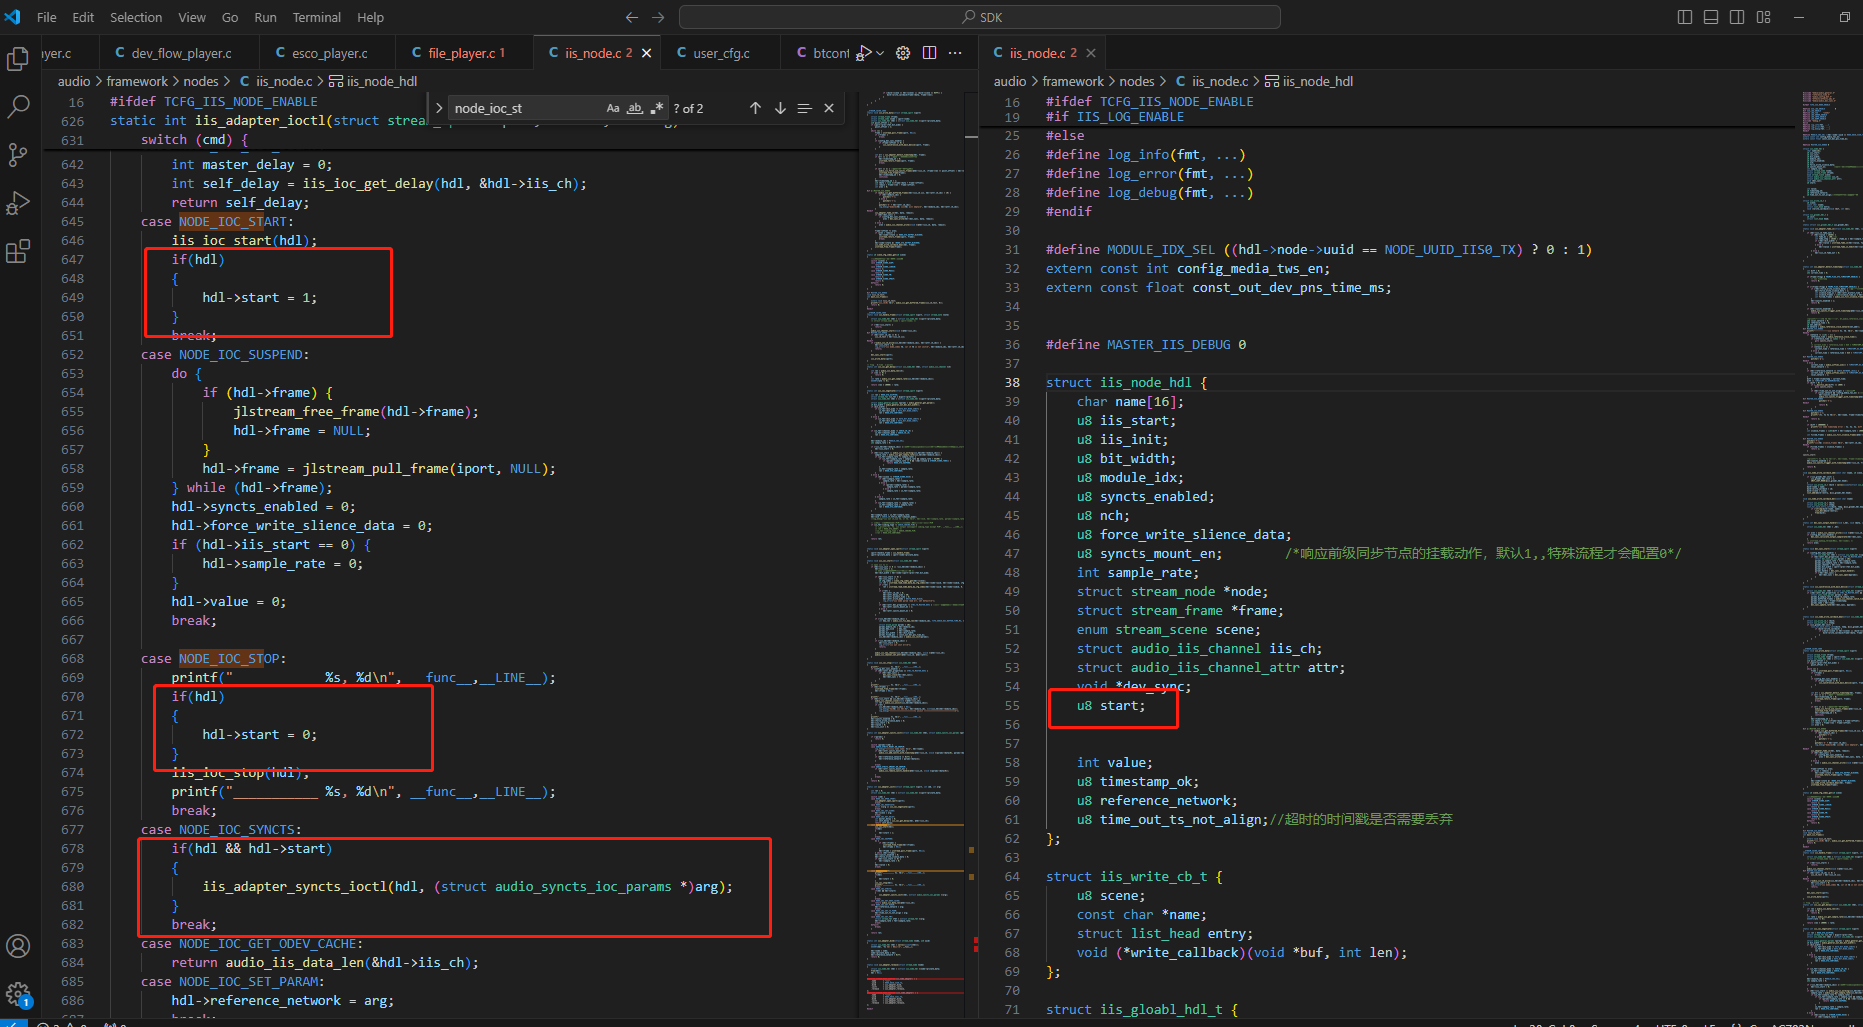Viewport: 1863px width, 1027px height.
Task: Open the Selection menu
Action: click(136, 17)
